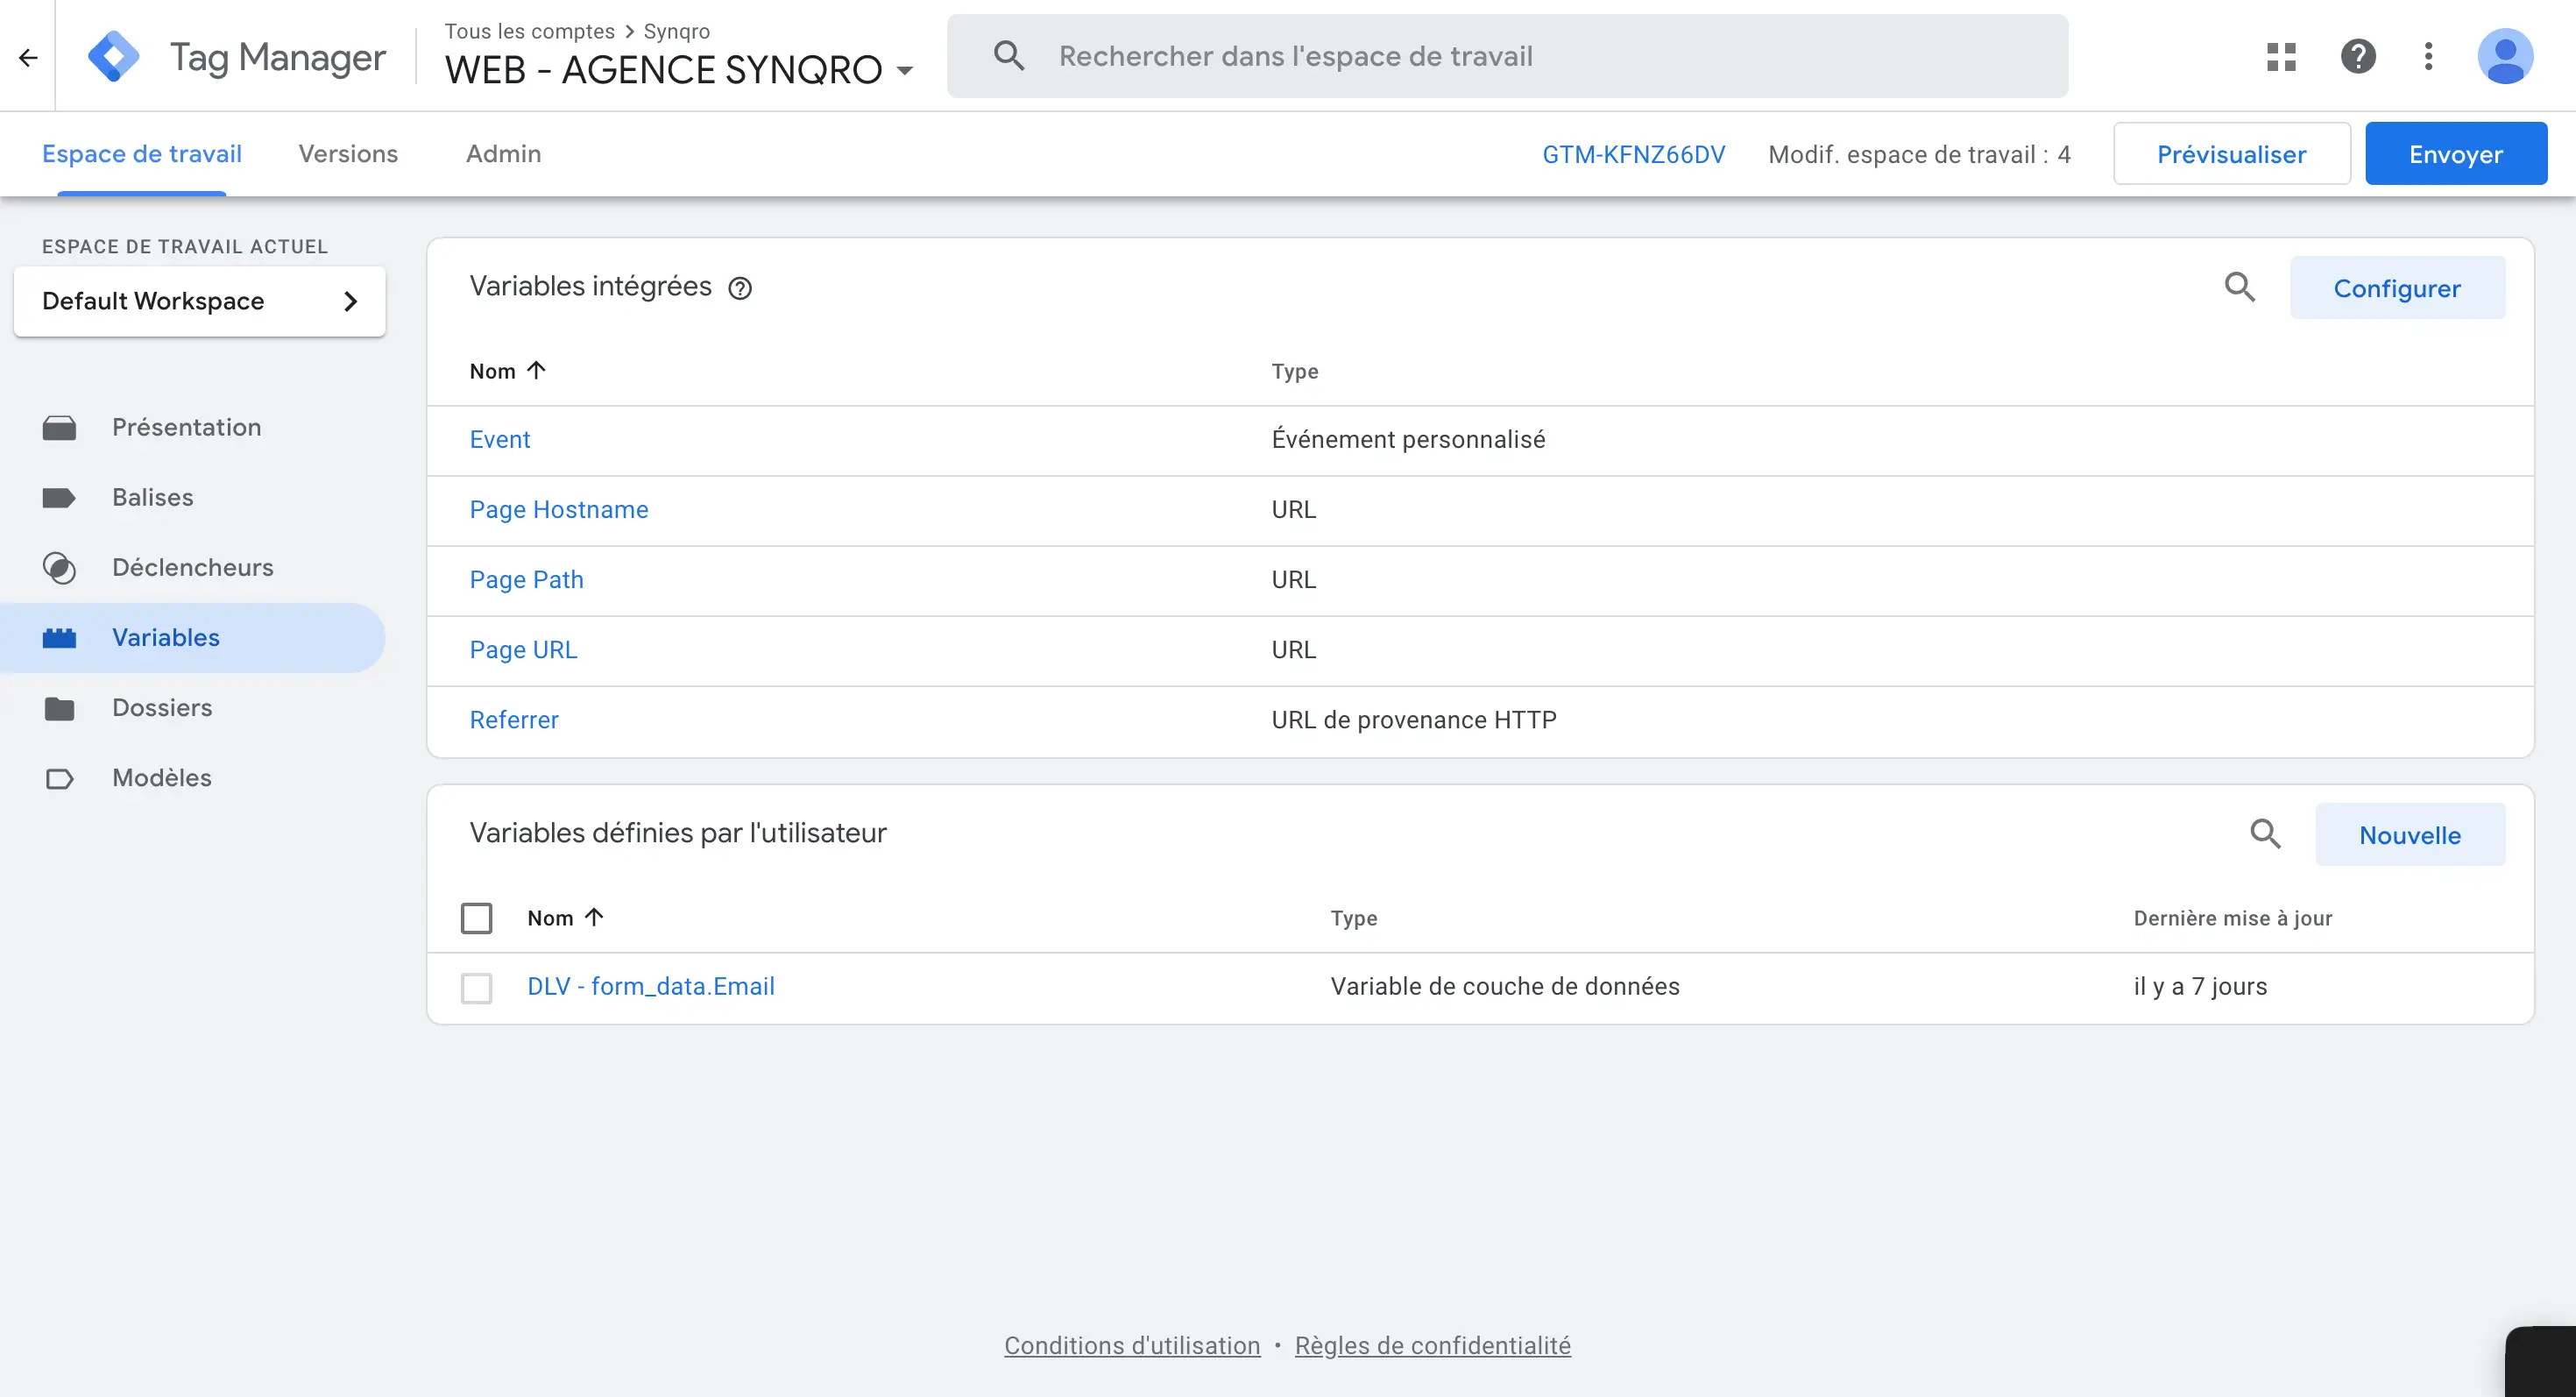Screen dimensions: 2576x1397
Task: Click the Présentation sidebar icon
Action: (x=59, y=428)
